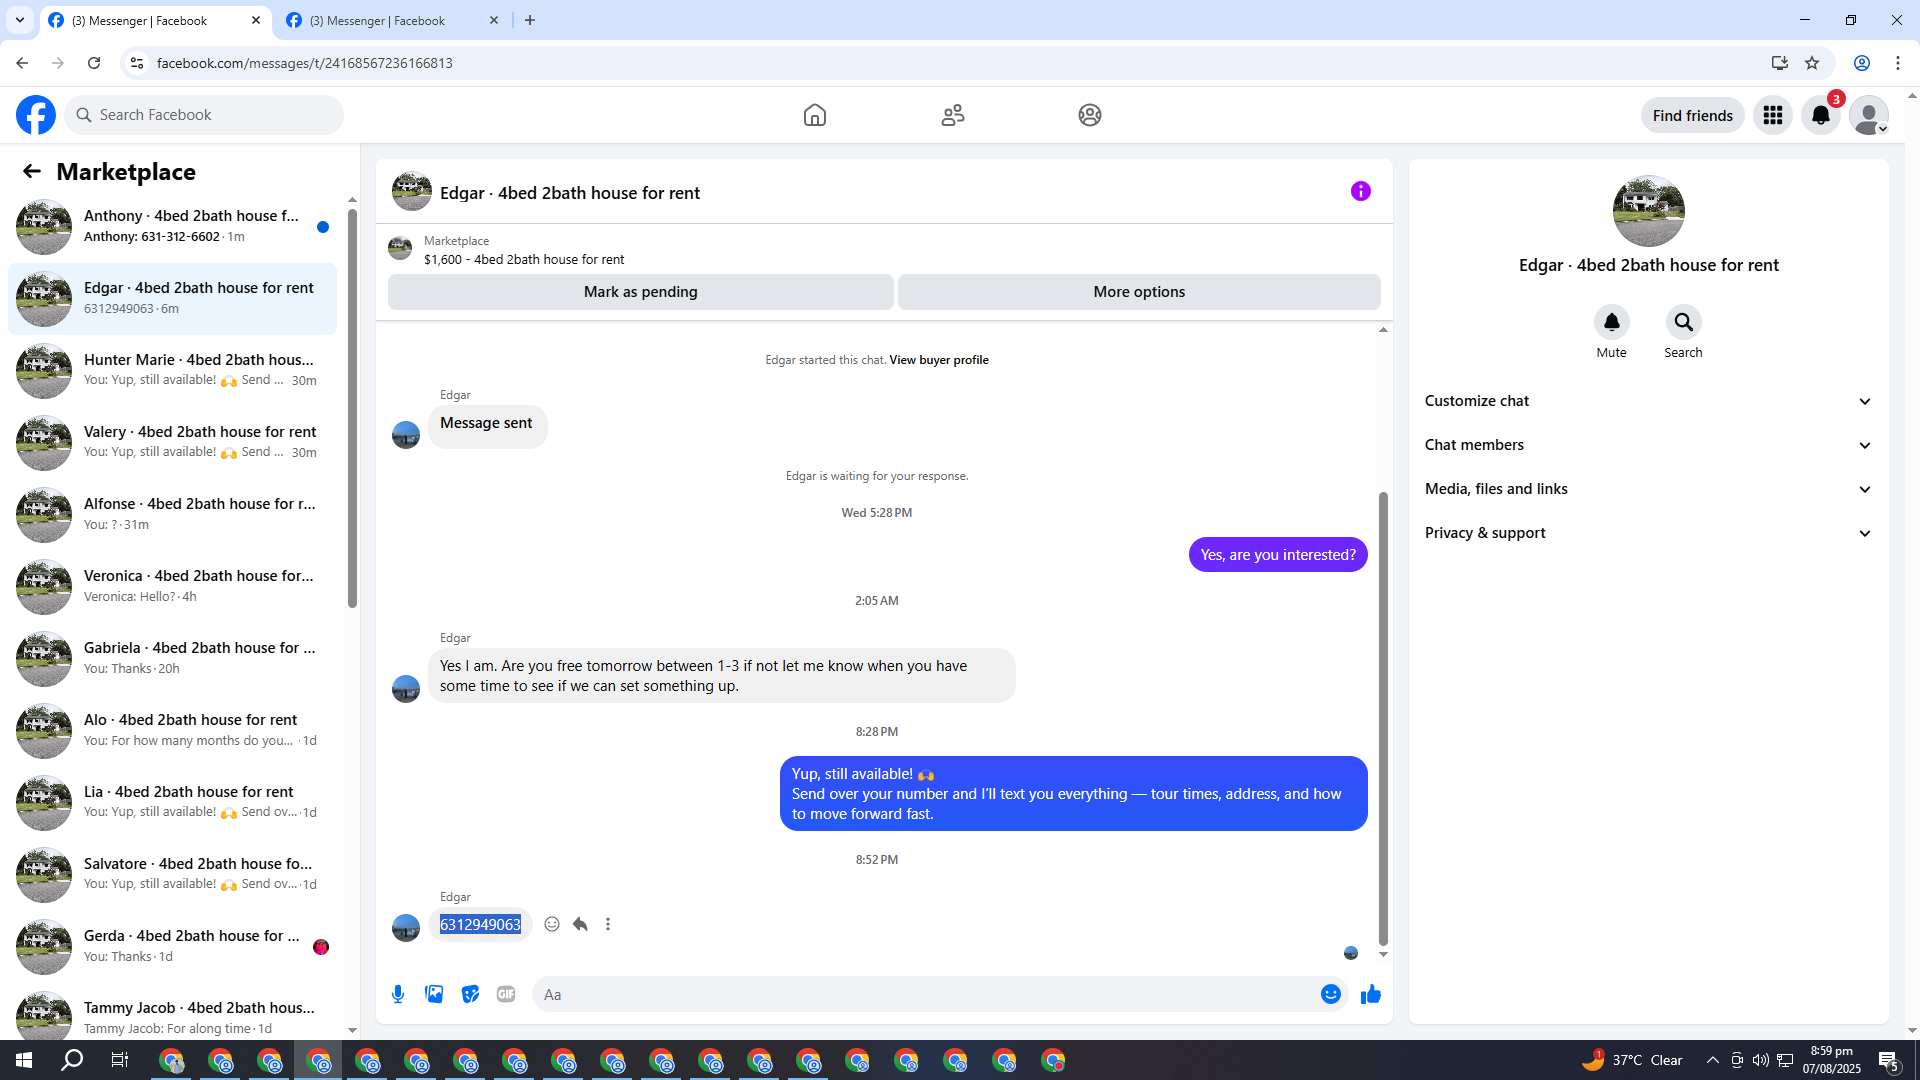Image resolution: width=1920 pixels, height=1080 pixels.
Task: Open Chrome profile icon in toolbar
Action: (1862, 63)
